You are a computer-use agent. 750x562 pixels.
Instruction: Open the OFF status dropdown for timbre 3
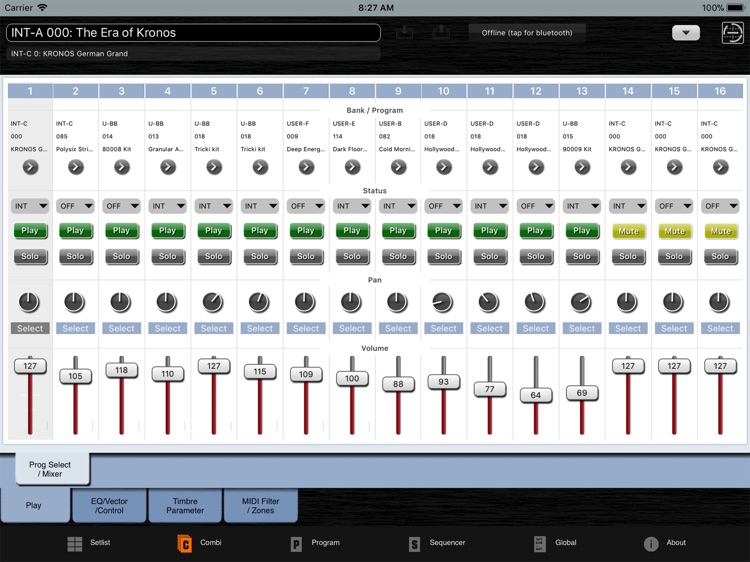click(x=121, y=206)
